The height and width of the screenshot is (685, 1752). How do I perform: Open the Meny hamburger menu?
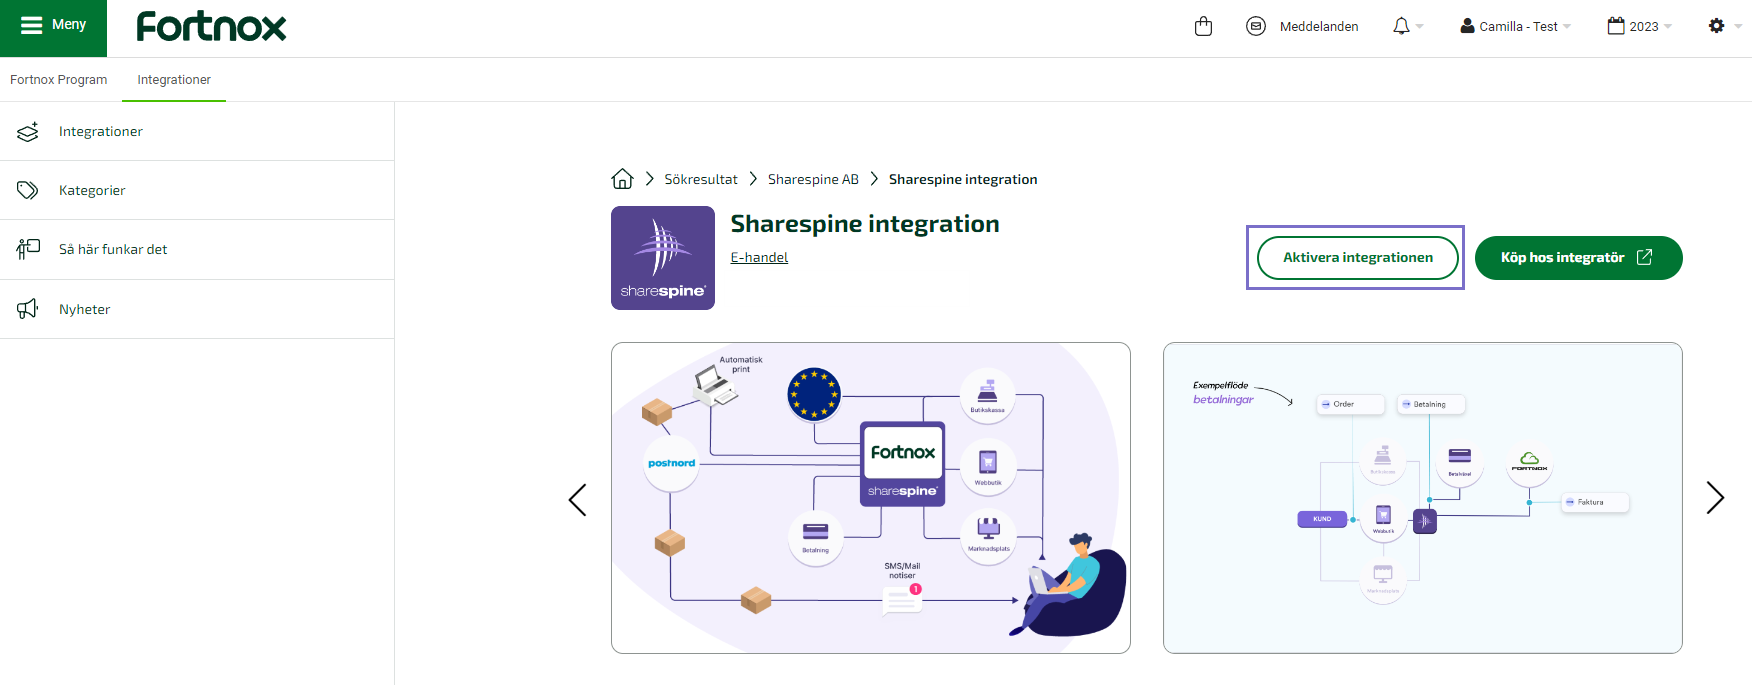tap(53, 26)
